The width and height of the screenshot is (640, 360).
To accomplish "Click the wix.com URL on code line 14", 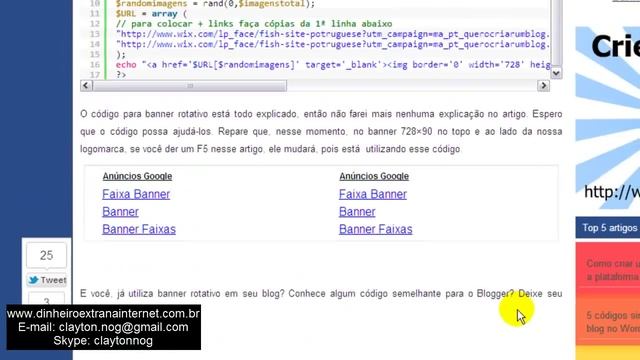I will (x=333, y=44).
